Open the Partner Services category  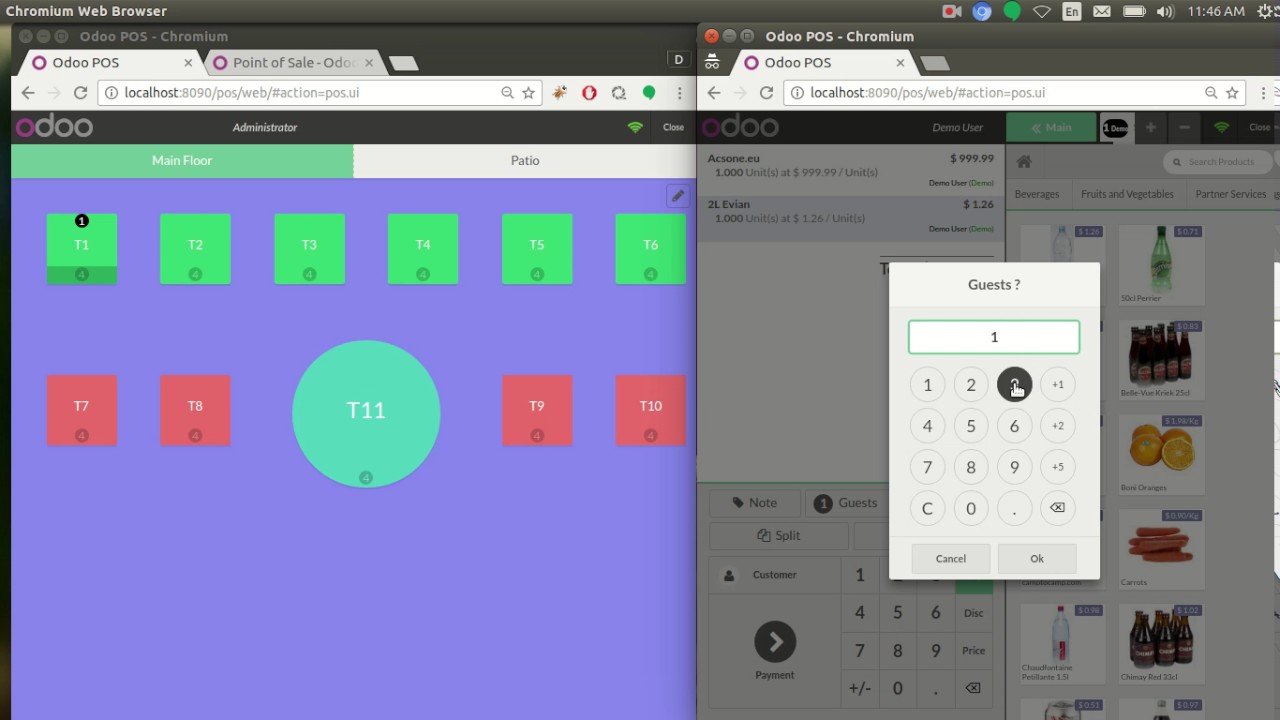[x=1231, y=194]
